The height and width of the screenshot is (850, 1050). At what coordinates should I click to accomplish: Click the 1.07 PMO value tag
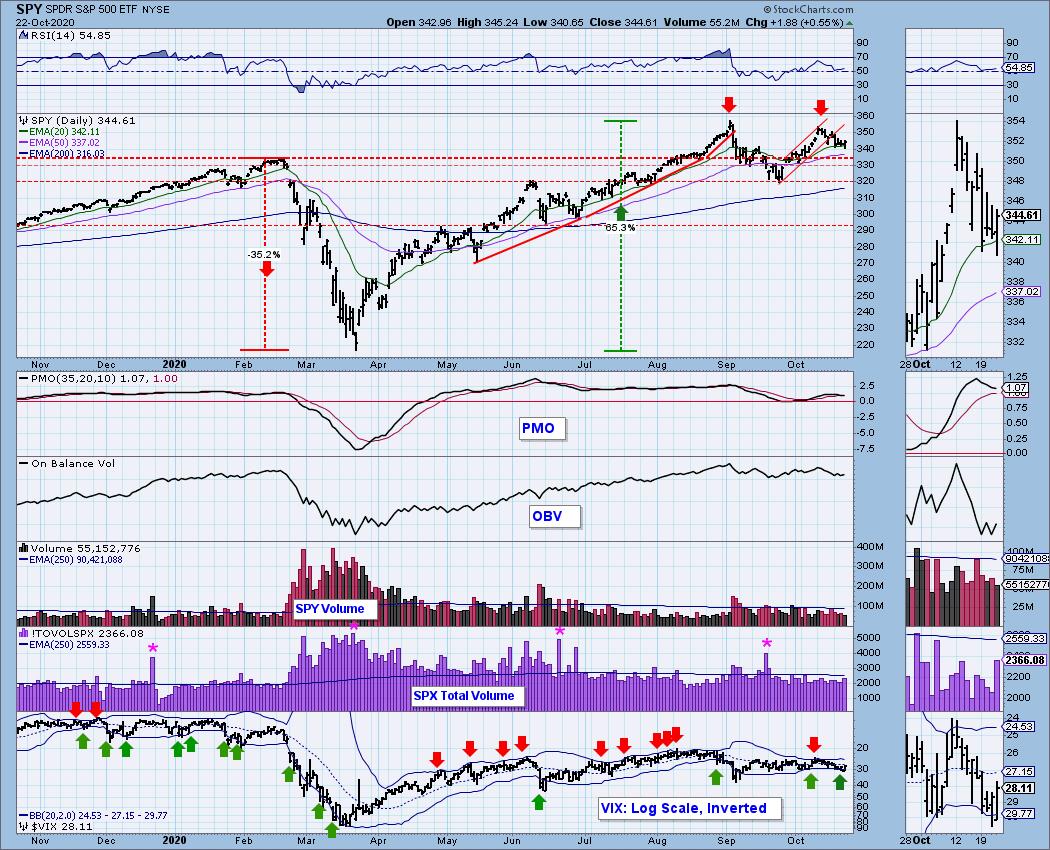tap(1017, 387)
